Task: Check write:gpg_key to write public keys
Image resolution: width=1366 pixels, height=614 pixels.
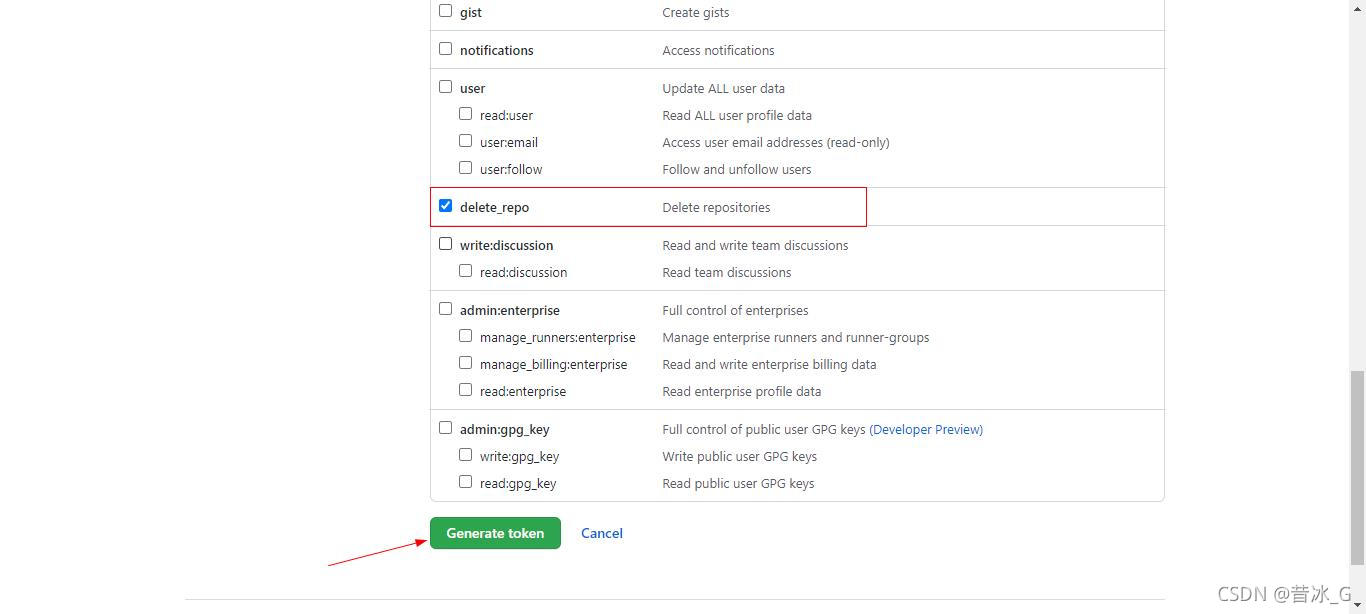Action: click(x=466, y=454)
